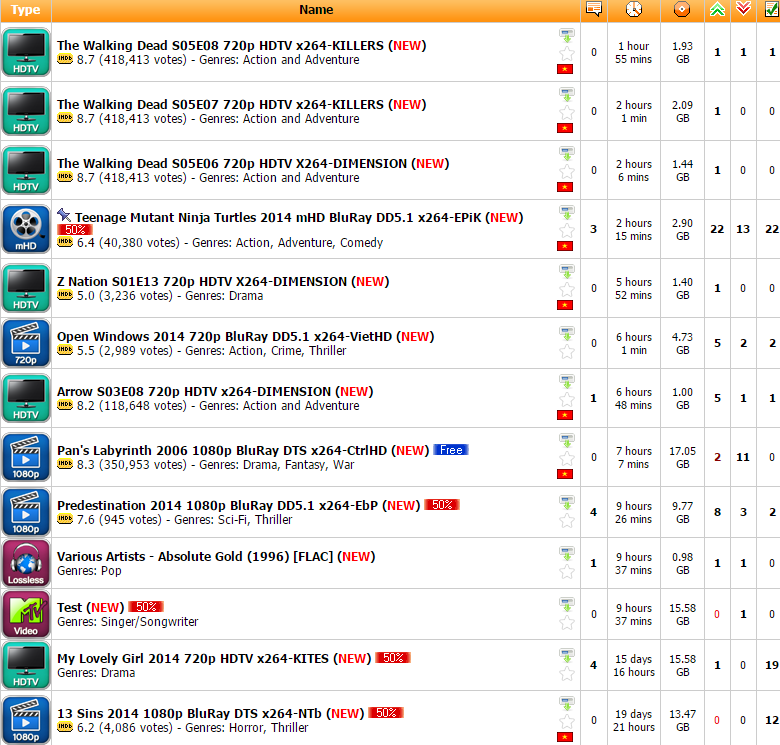Sort by the Type column header
The image size is (780, 745).
point(25,10)
